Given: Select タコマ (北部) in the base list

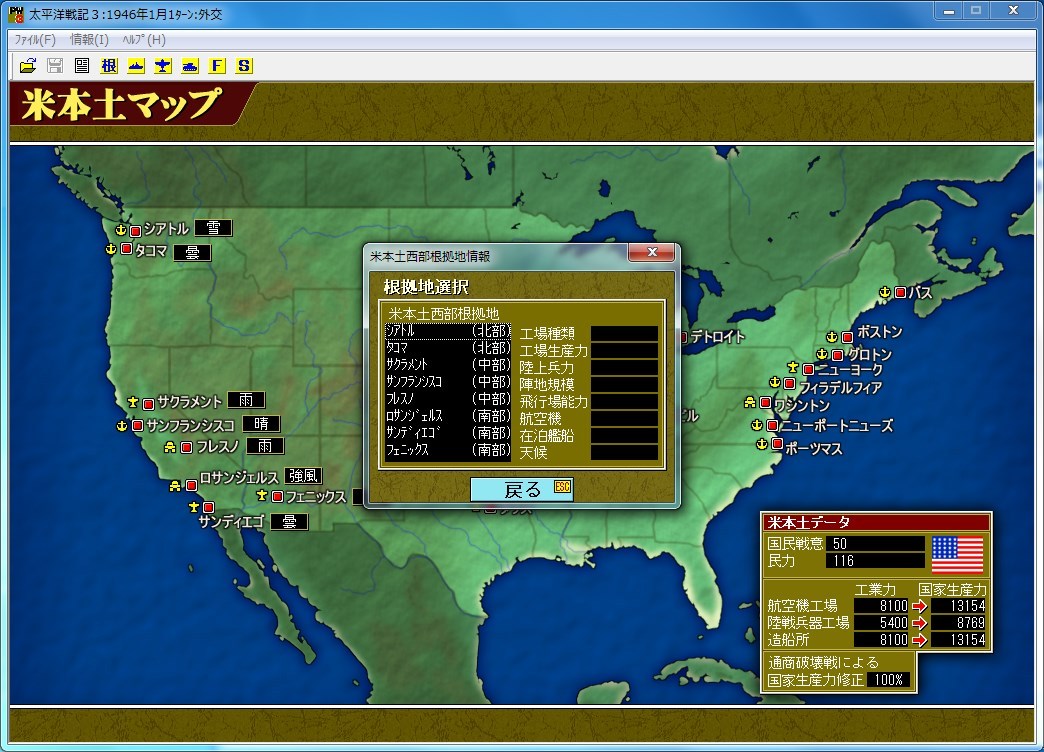Looking at the screenshot, I should point(448,348).
